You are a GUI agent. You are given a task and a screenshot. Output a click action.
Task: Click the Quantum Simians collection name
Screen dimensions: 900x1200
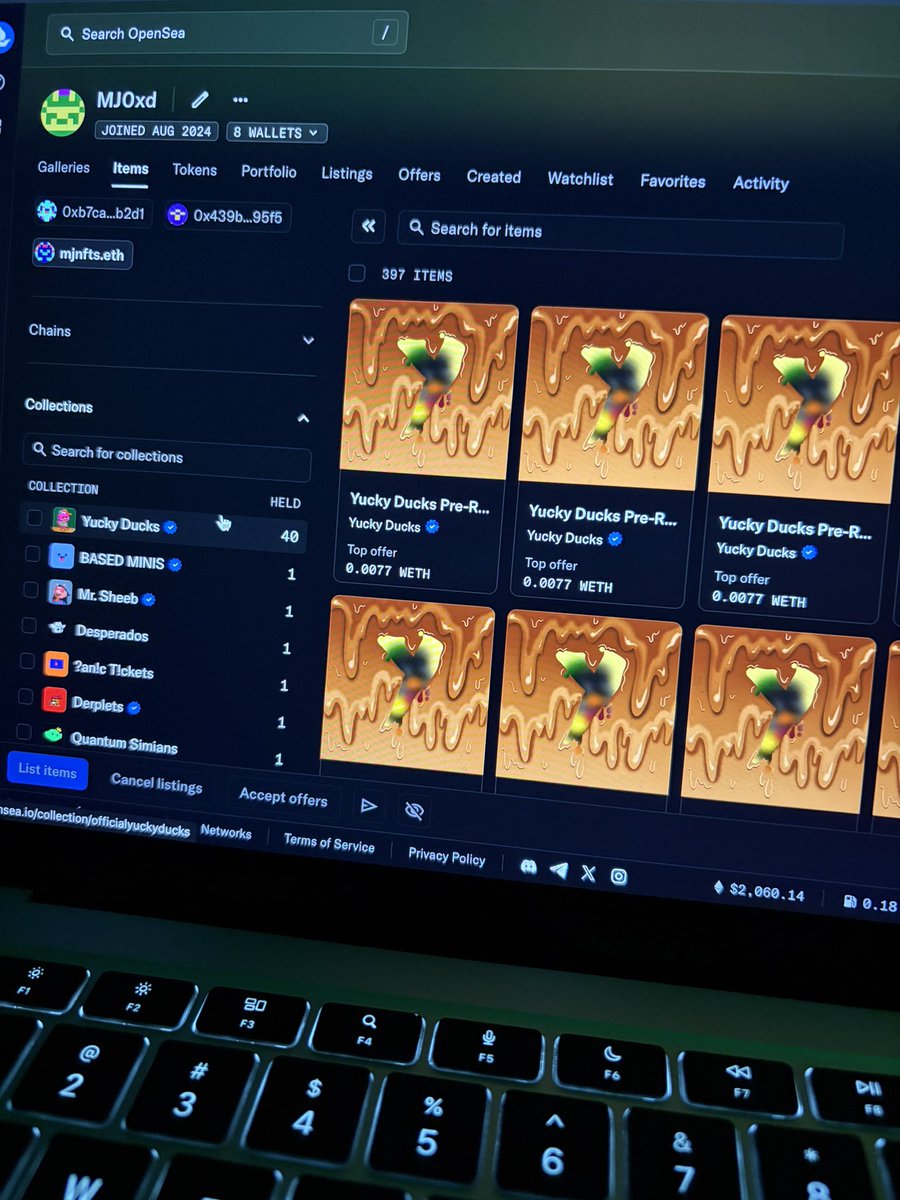(x=124, y=742)
